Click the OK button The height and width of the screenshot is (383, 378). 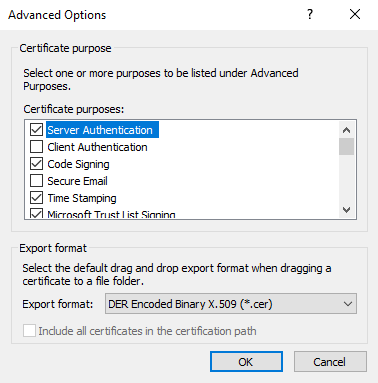[x=246, y=362]
